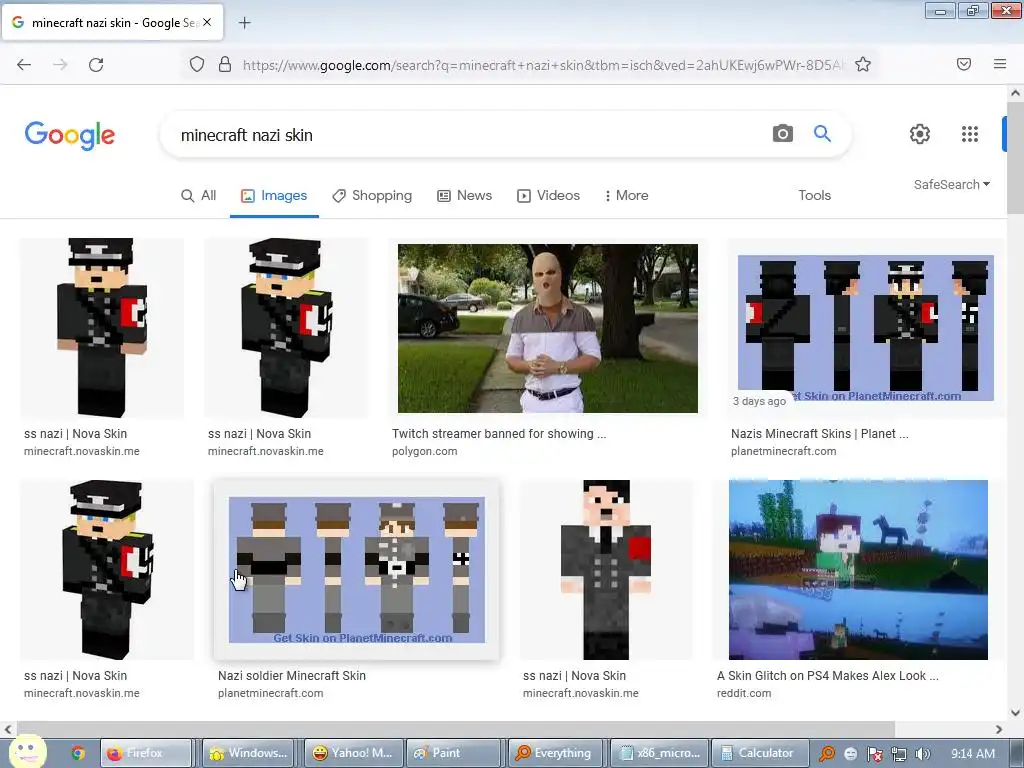
Task: Click the tracking protection shield icon
Action: (197, 64)
